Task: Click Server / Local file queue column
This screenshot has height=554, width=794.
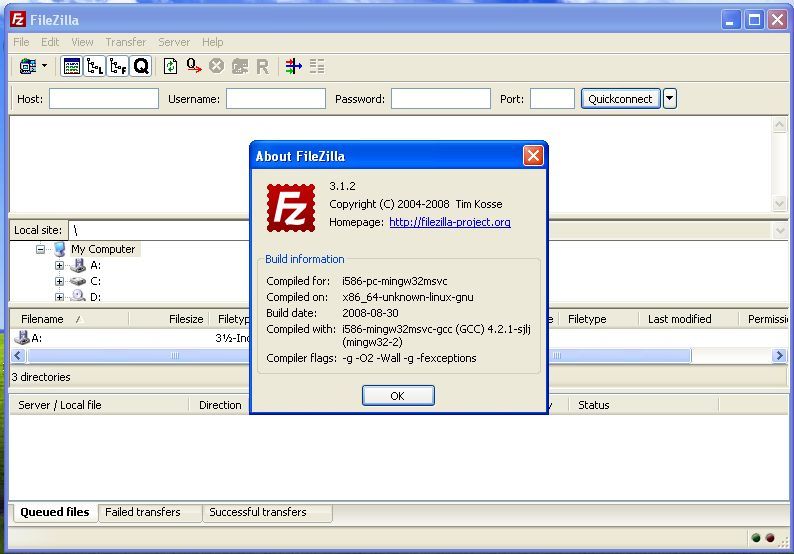Action: pos(99,405)
